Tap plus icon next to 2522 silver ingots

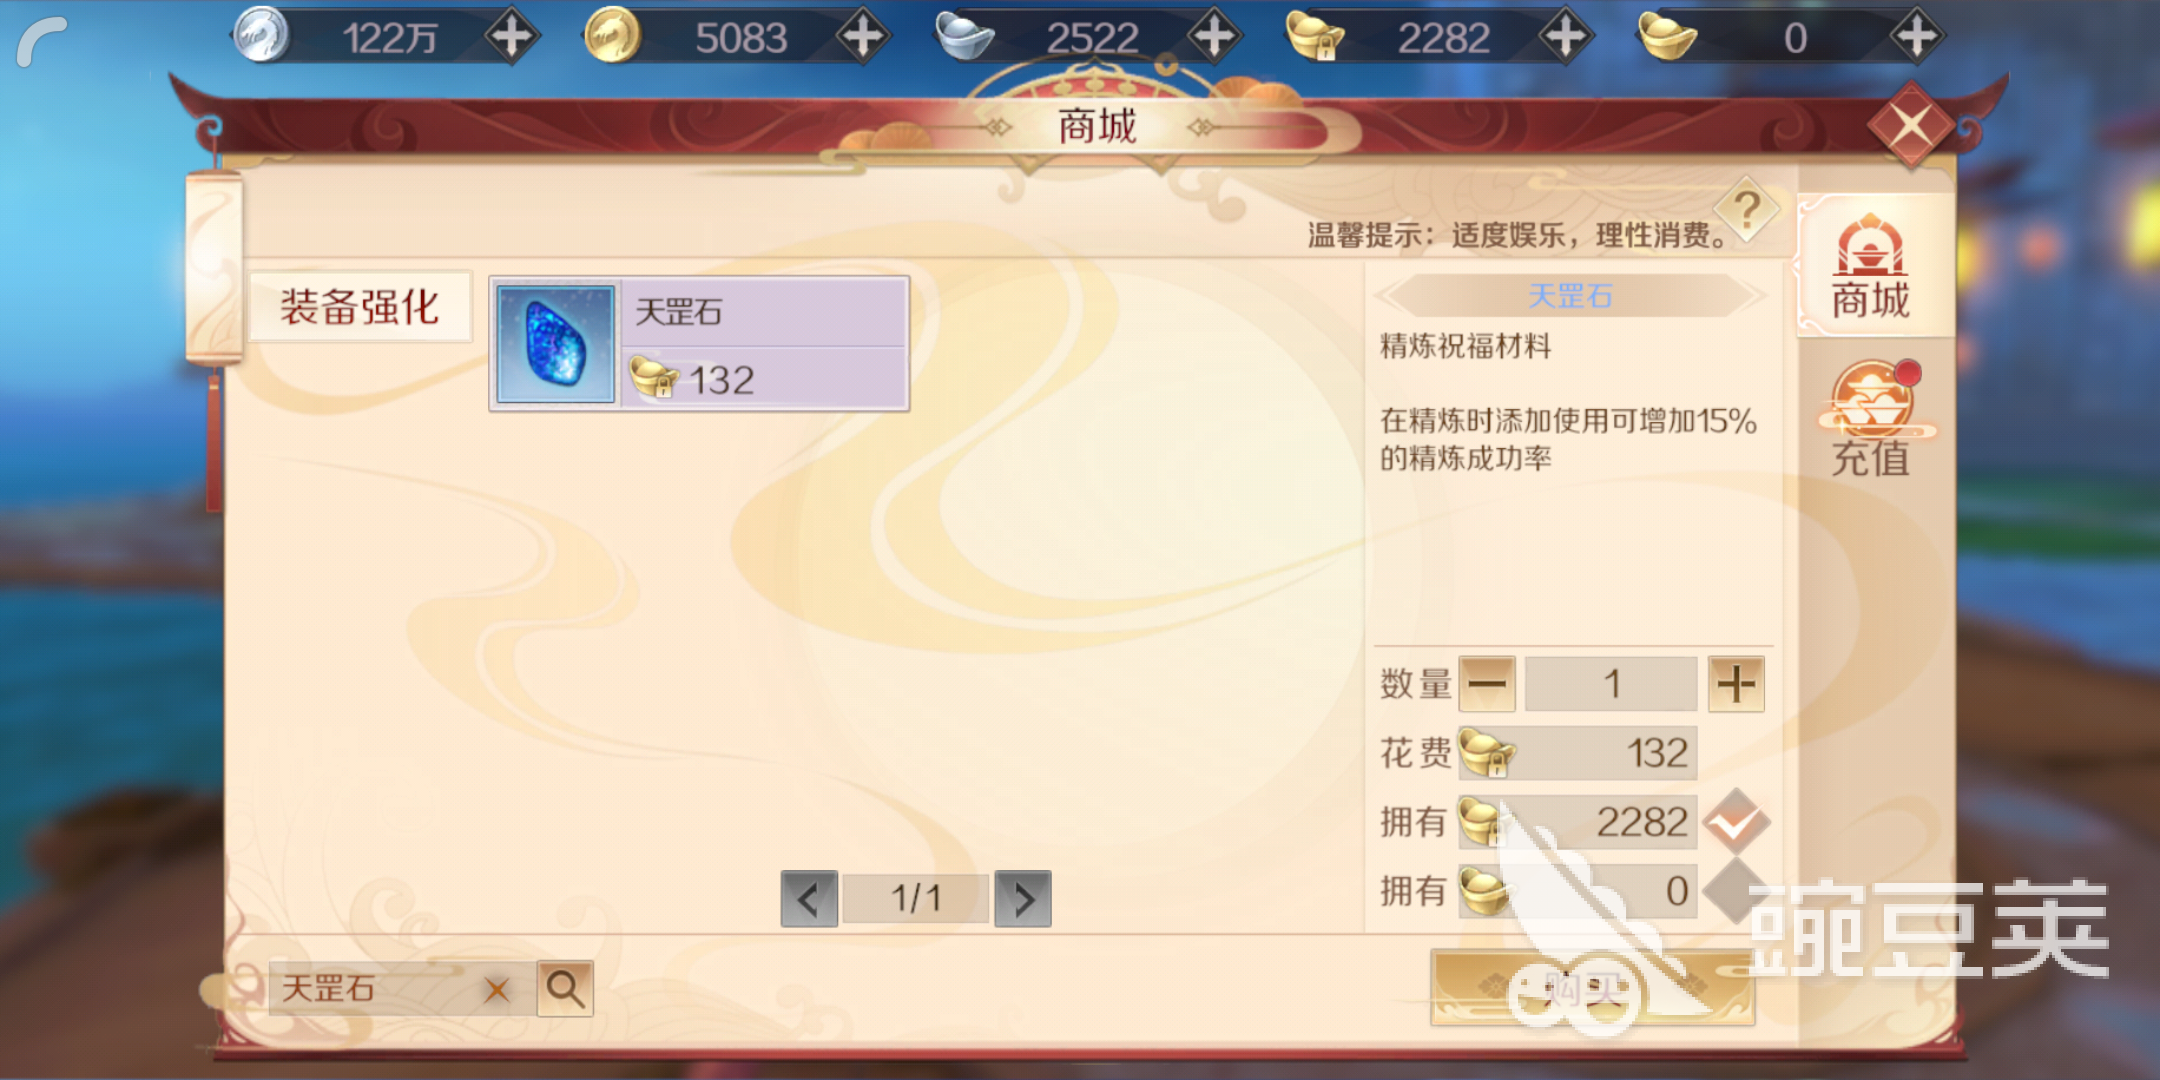[x=1214, y=37]
